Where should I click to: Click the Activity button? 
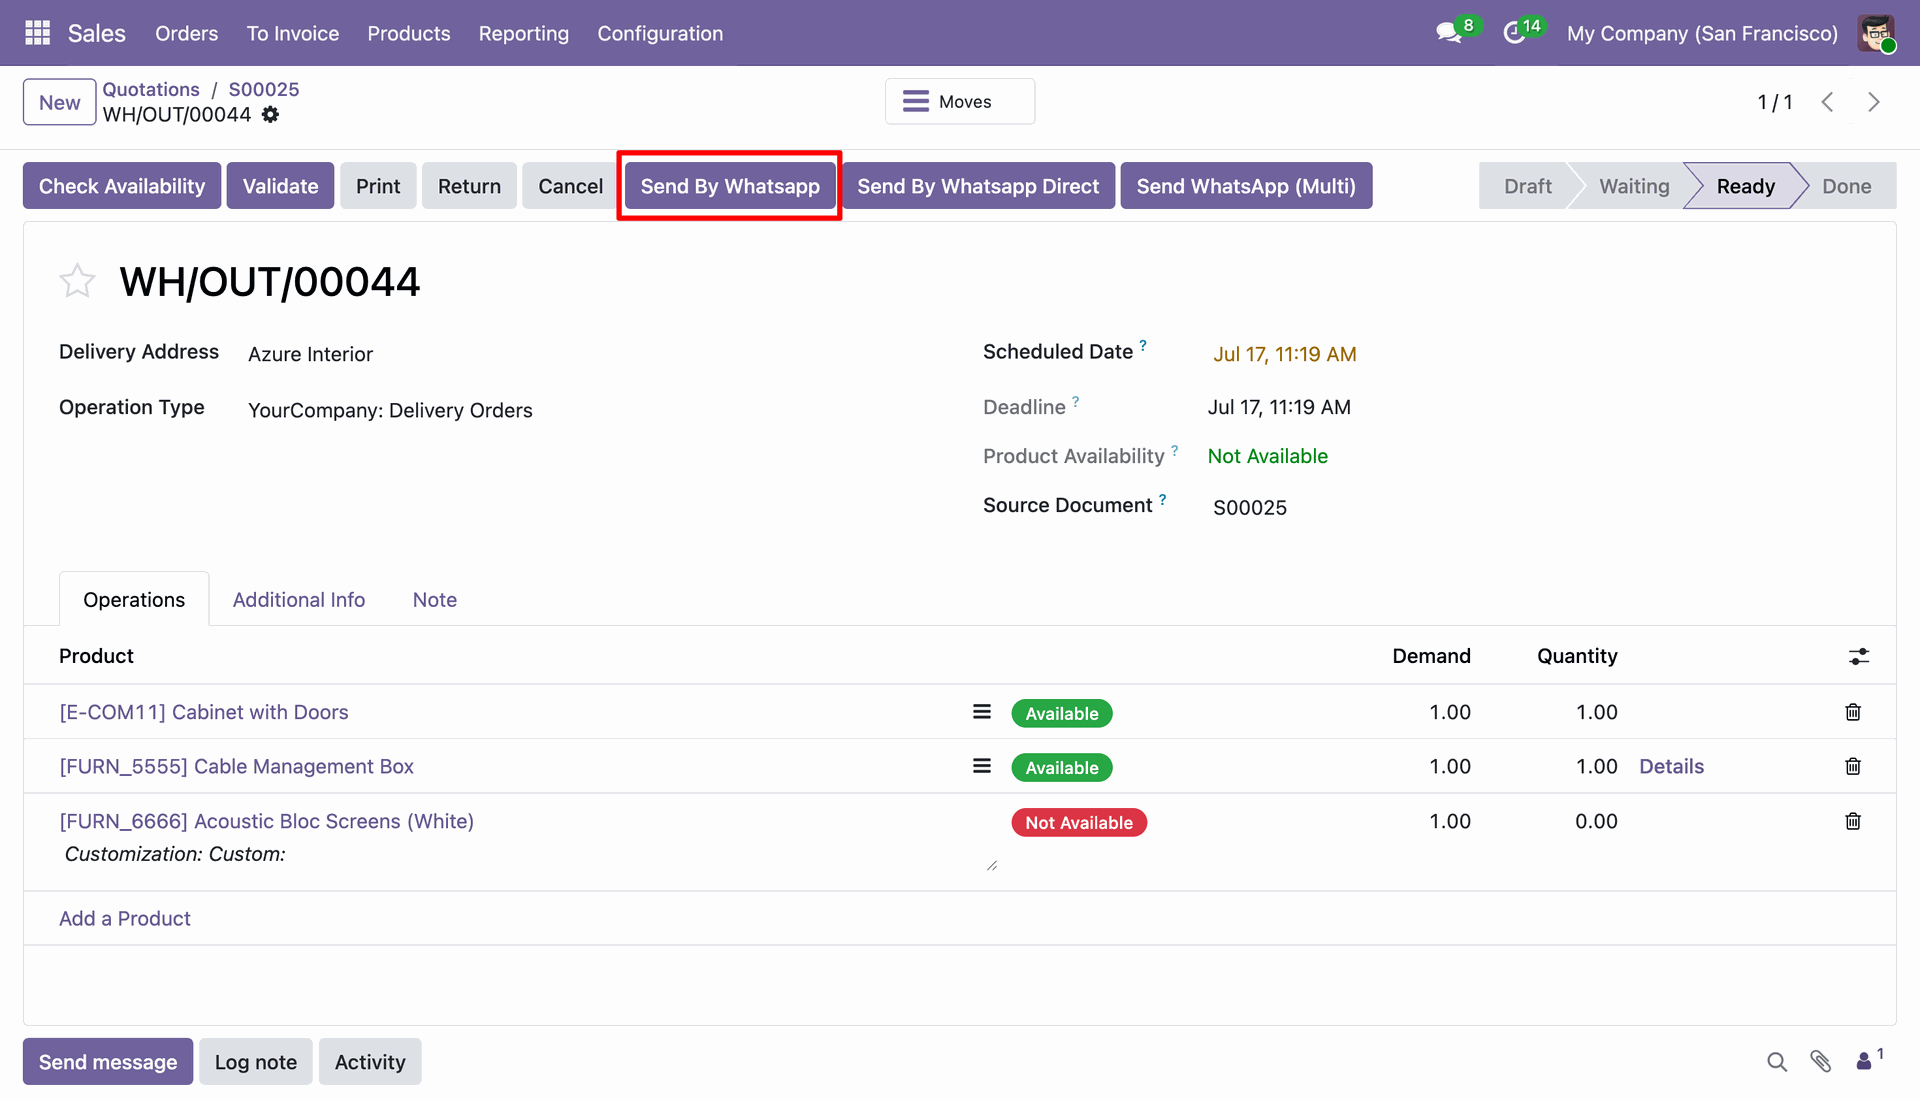point(370,1061)
